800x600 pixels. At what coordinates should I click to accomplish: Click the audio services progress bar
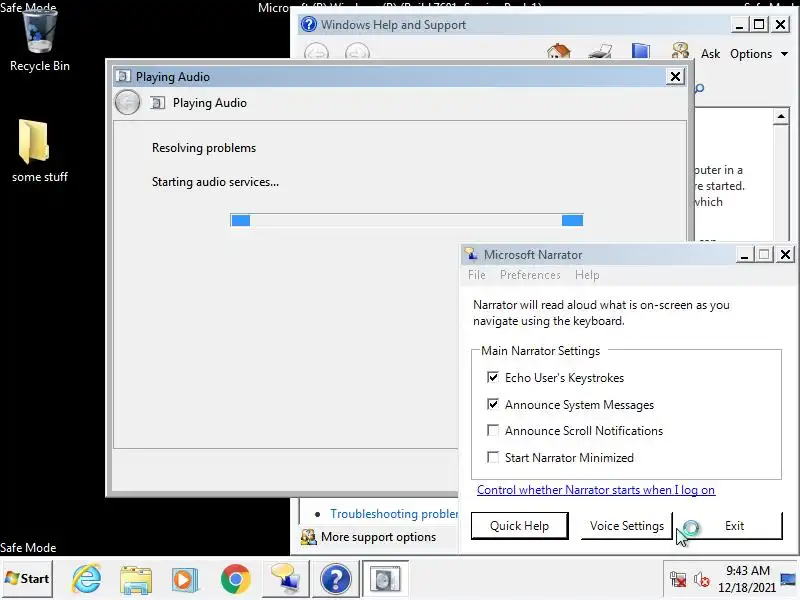tap(407, 220)
